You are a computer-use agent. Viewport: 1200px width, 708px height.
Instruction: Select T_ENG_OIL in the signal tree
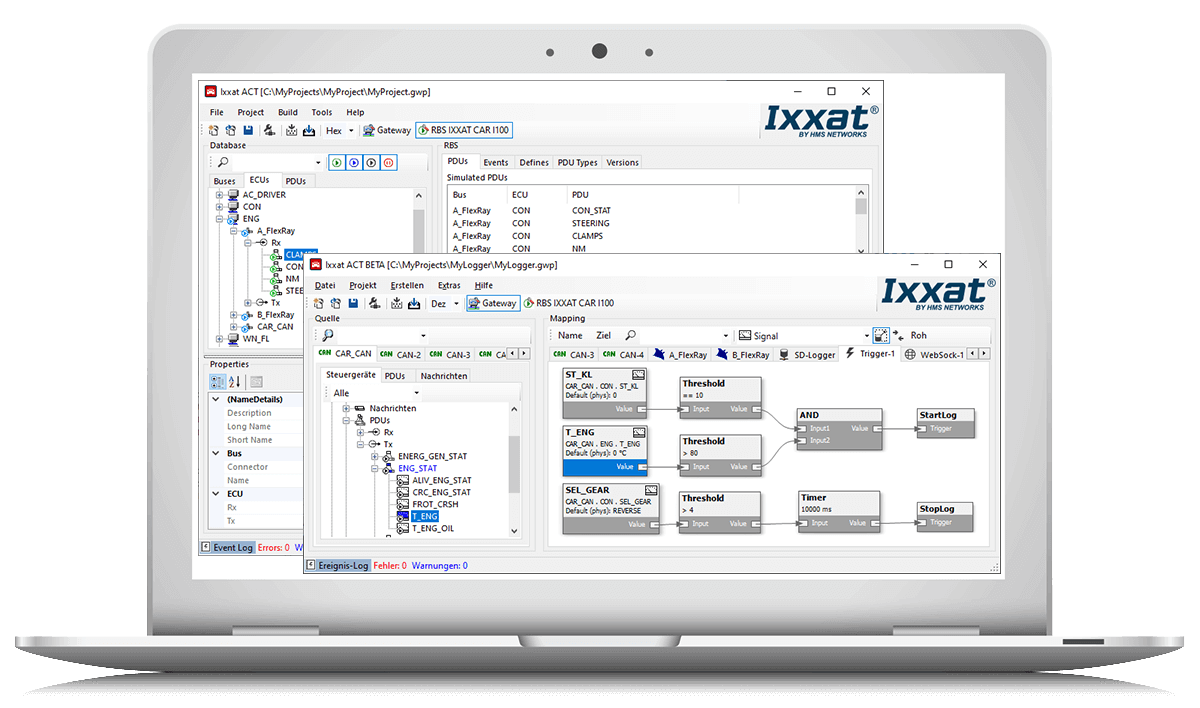[432, 528]
